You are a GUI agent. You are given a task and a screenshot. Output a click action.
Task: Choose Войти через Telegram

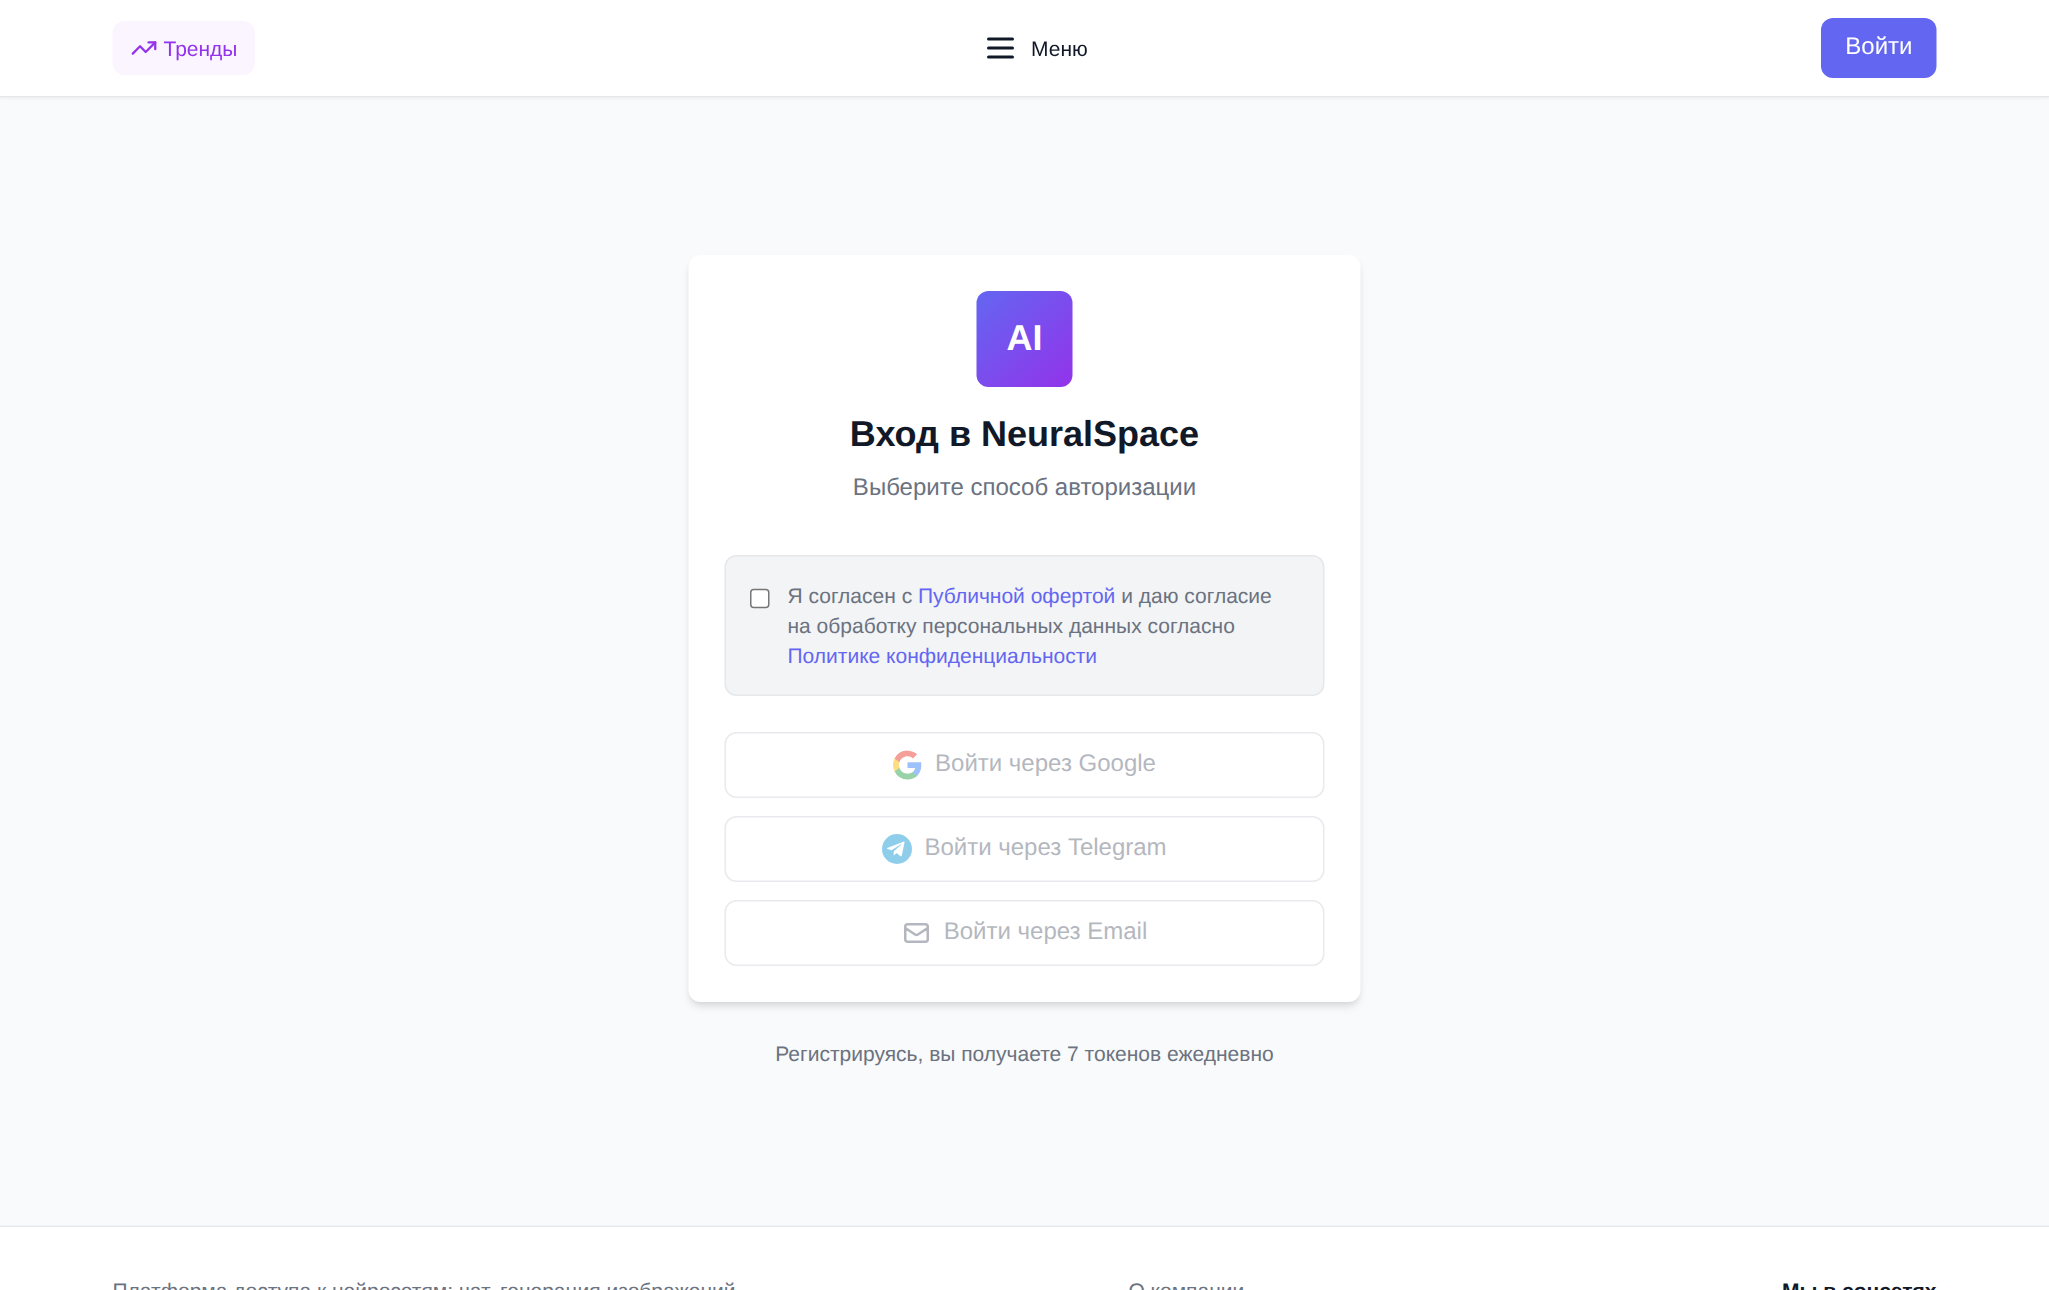coord(1024,849)
